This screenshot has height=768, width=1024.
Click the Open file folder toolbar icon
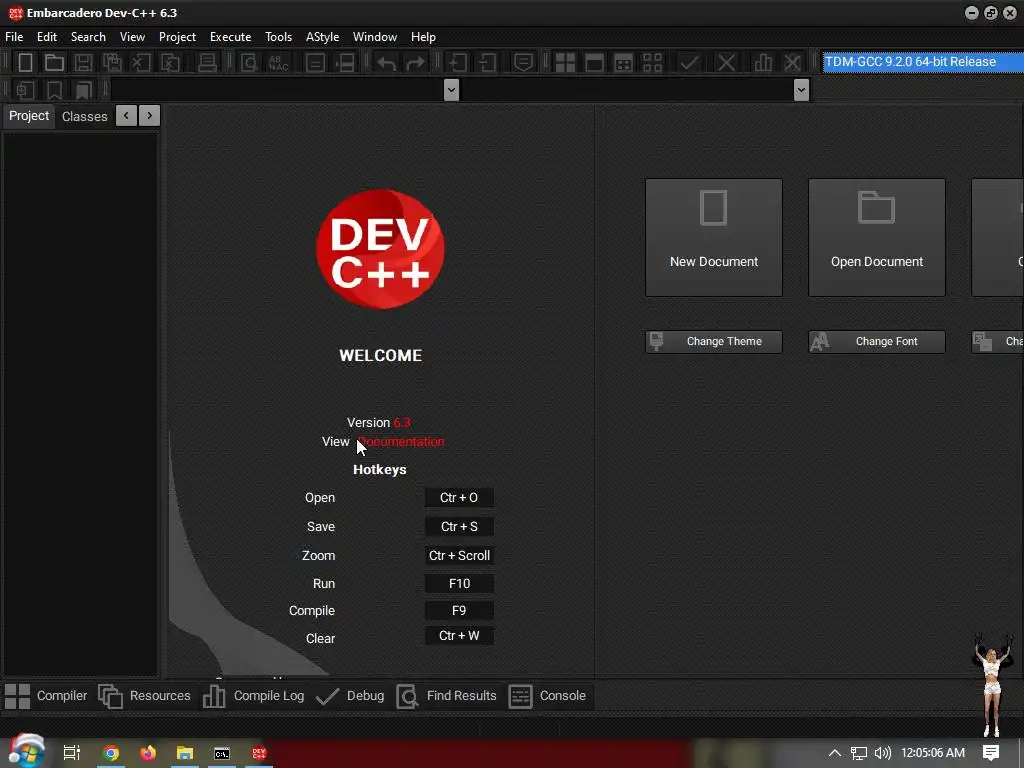pyautogui.click(x=54, y=63)
